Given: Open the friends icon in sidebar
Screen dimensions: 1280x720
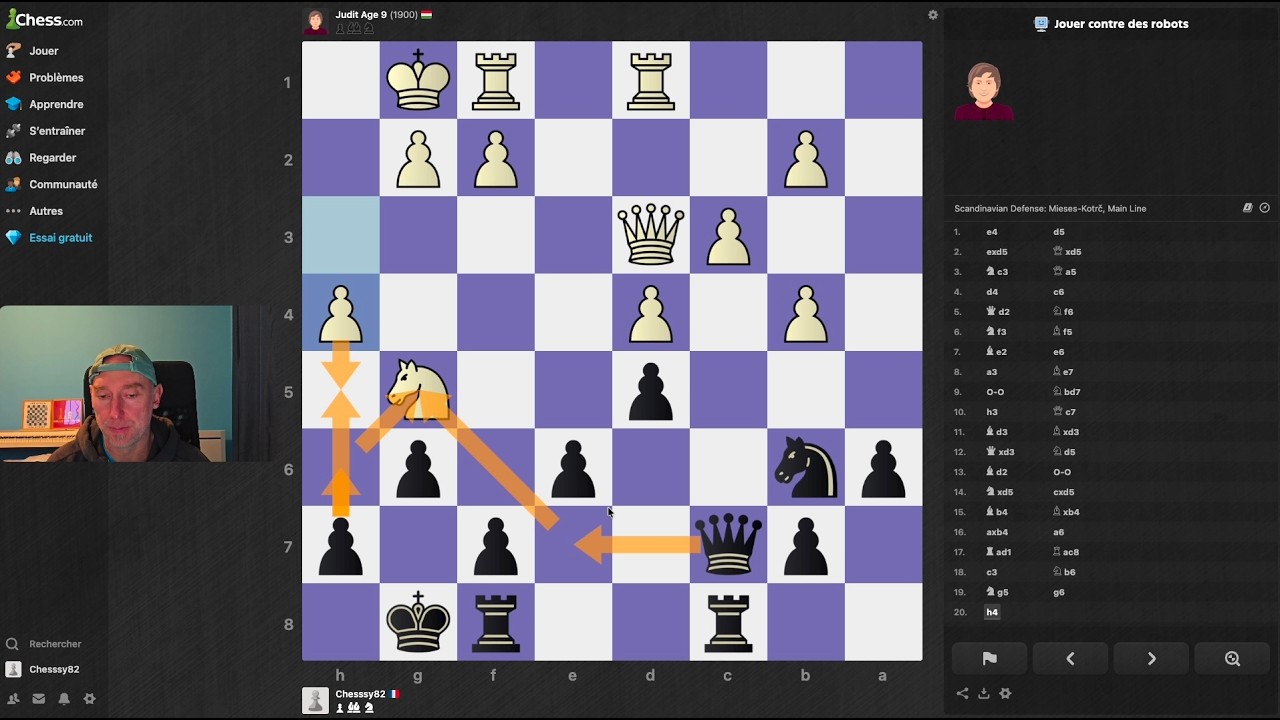Looking at the screenshot, I should [x=13, y=699].
